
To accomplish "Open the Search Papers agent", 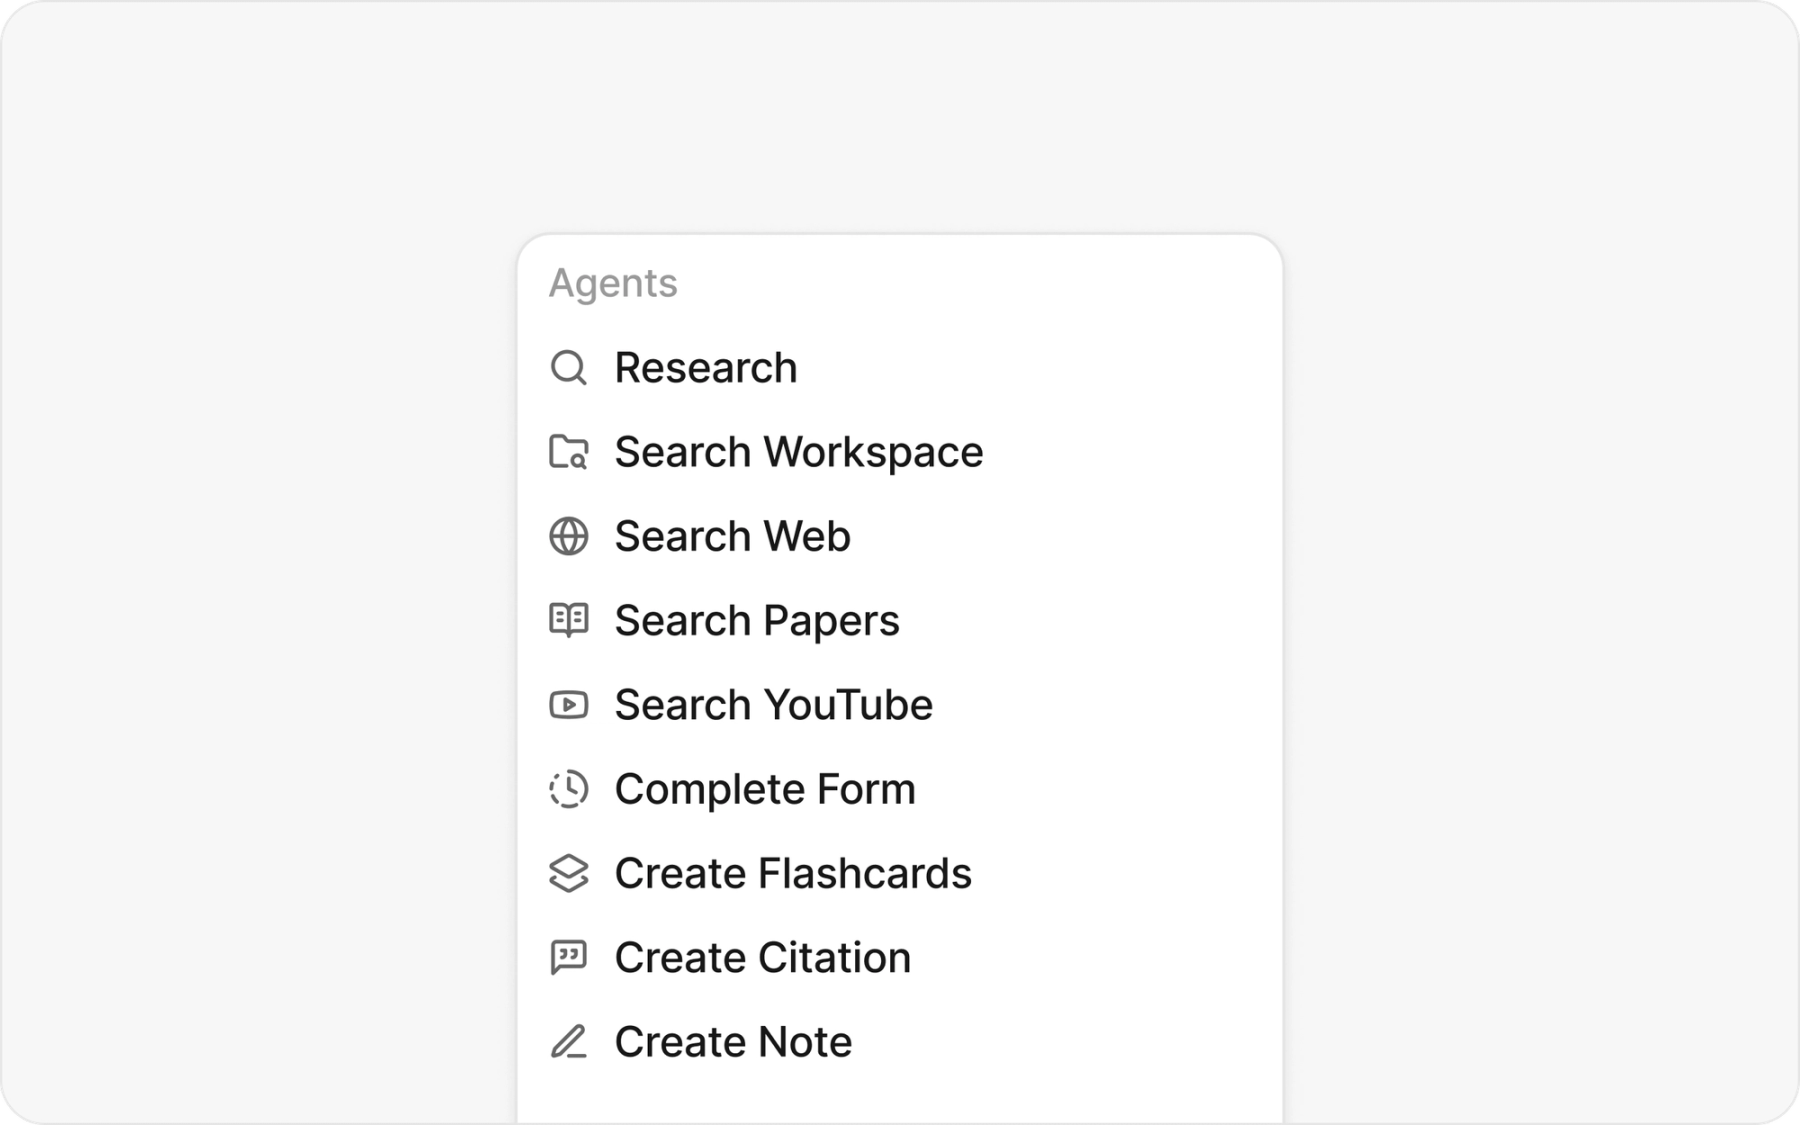I will [x=756, y=621].
